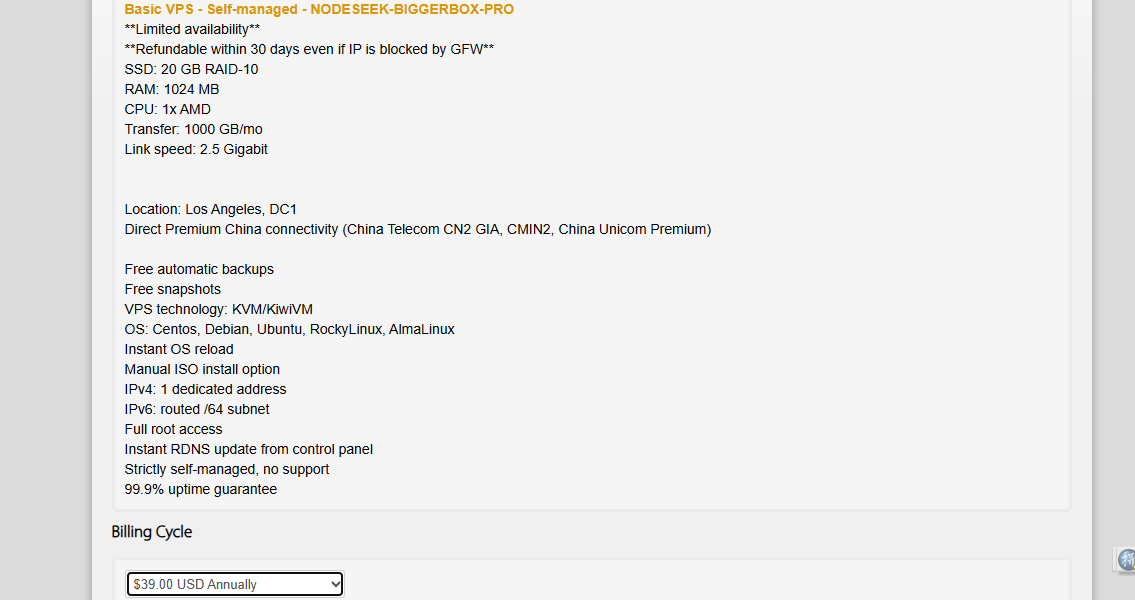Click the Link speed: 2.5 Gigabit line
The width and height of the screenshot is (1135, 600).
click(196, 149)
